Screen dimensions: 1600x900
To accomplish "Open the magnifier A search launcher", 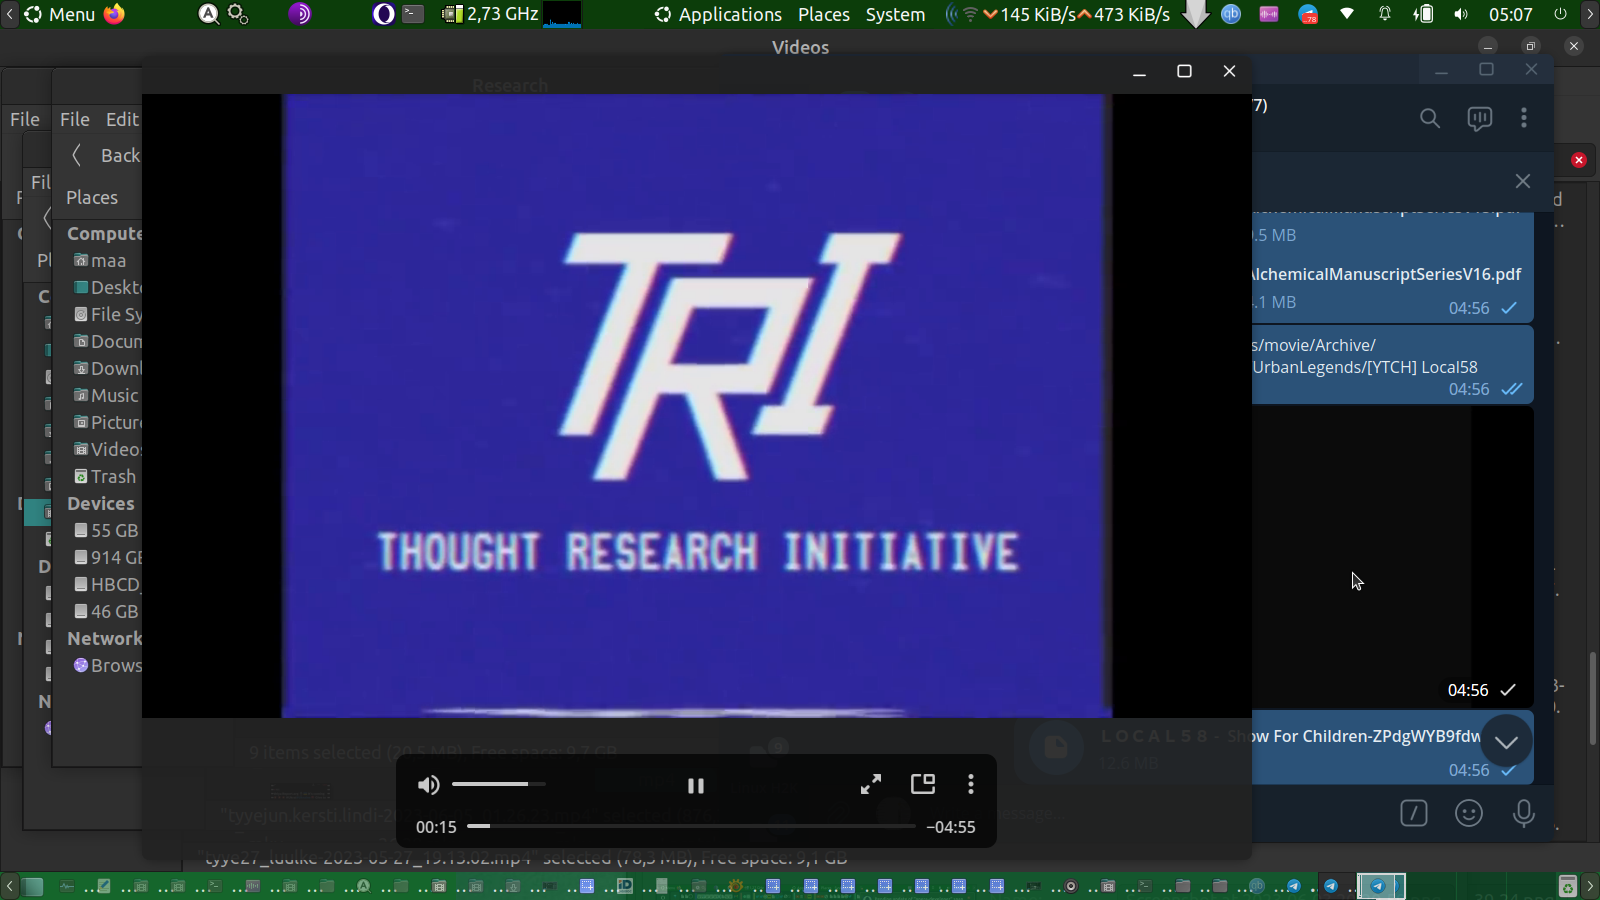I will 208,14.
